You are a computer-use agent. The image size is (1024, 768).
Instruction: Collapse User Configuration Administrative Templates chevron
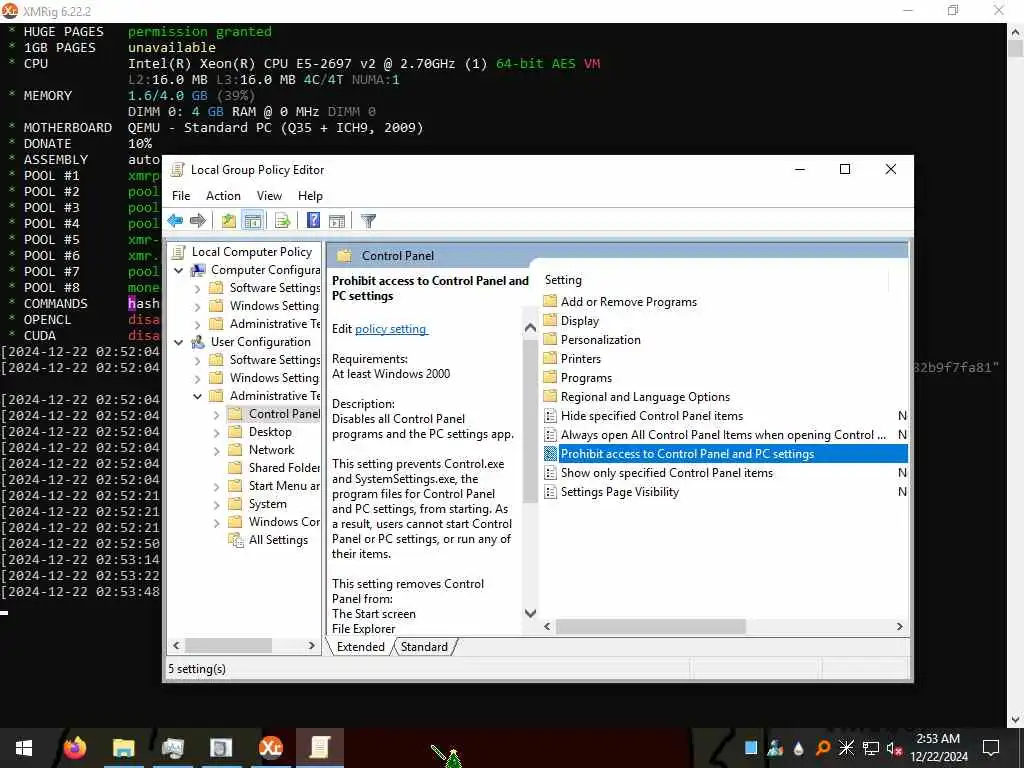pyautogui.click(x=197, y=396)
